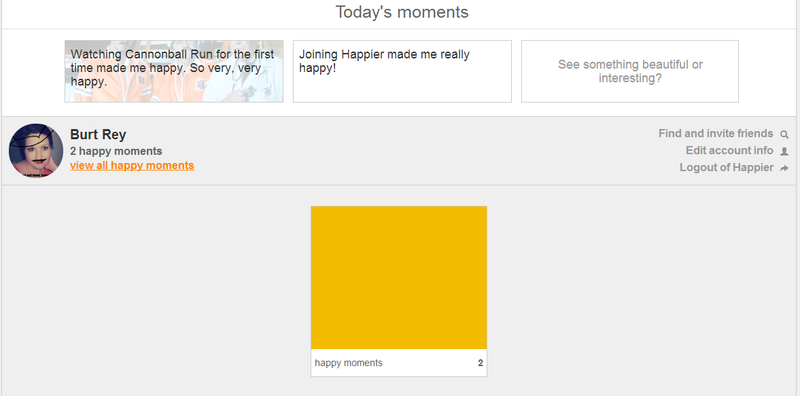800x396 pixels.
Task: Click the arrow icon beside Logout of Happier
Action: pyautogui.click(x=784, y=168)
